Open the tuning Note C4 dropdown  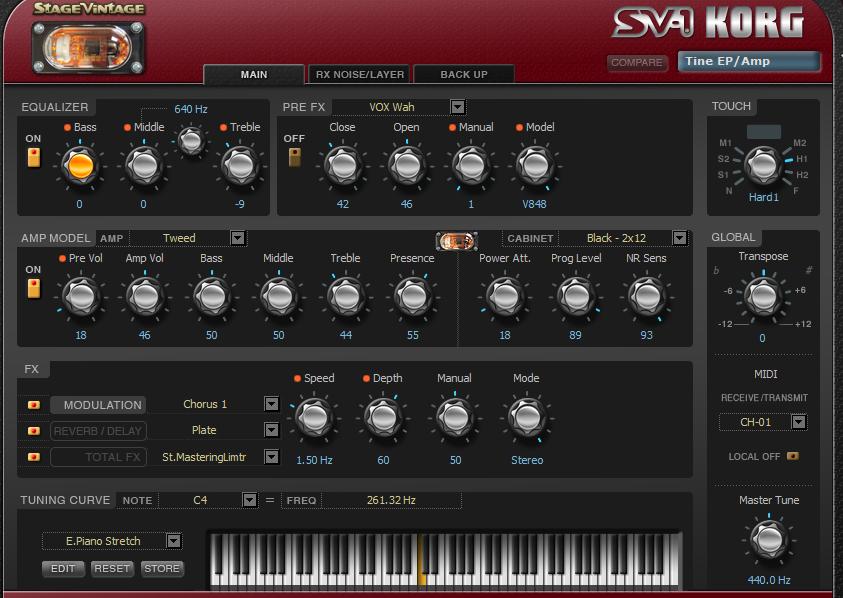(x=249, y=500)
